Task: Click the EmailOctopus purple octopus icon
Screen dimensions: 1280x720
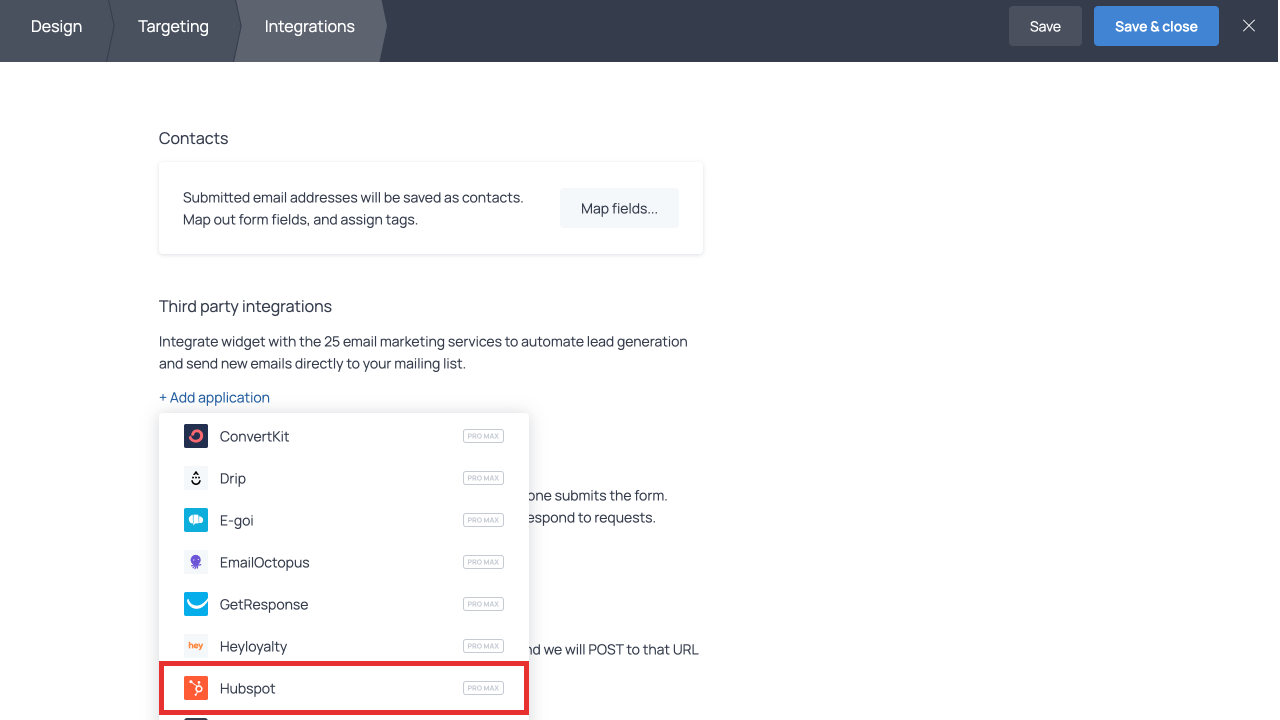Action: (x=196, y=562)
